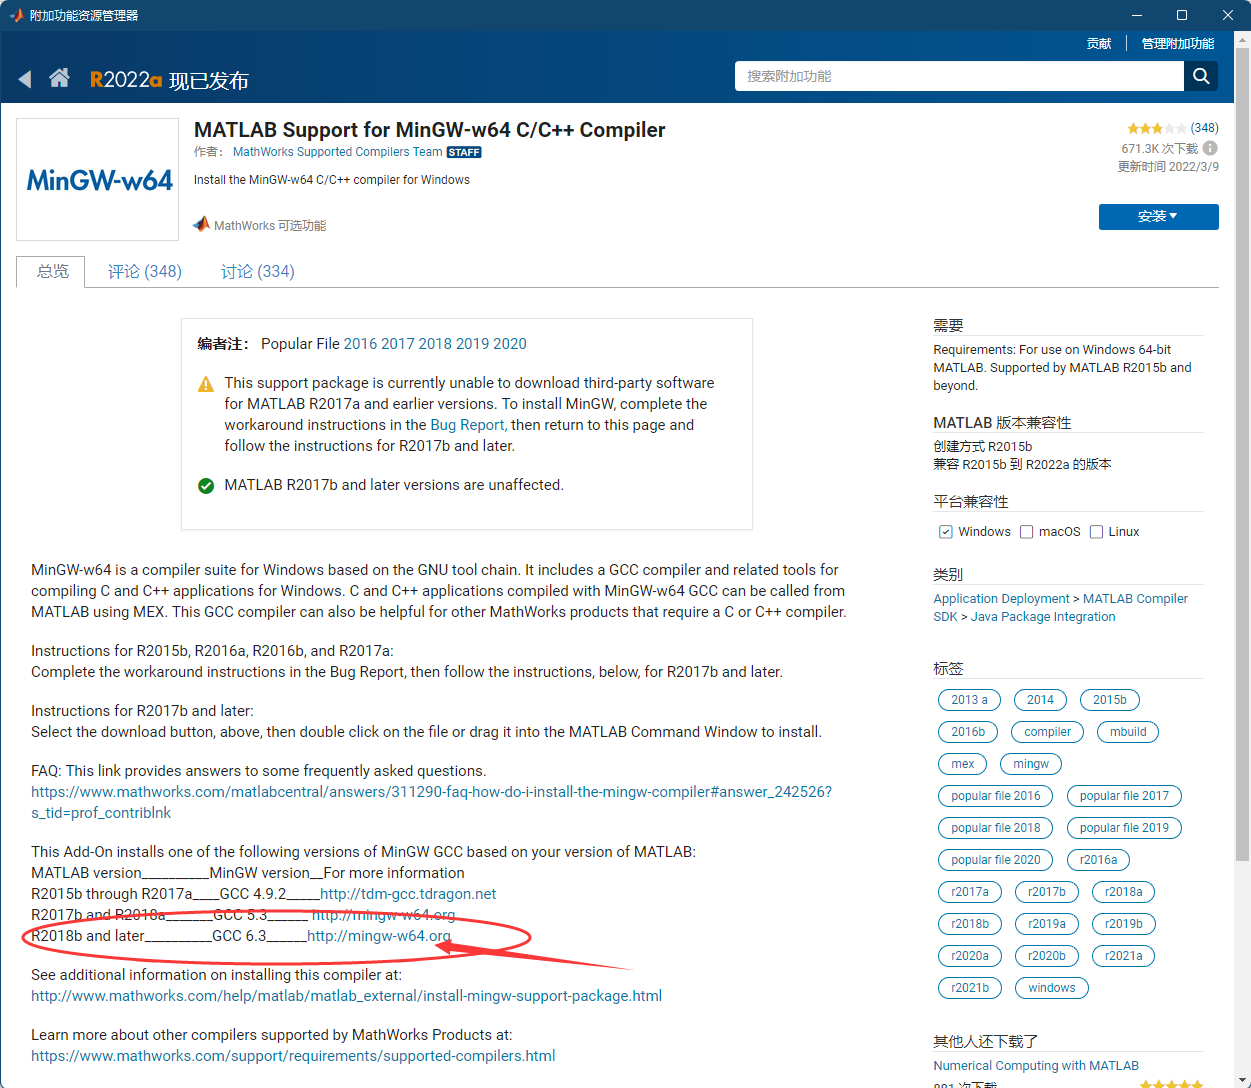Click the back navigation arrow
This screenshot has width=1251, height=1088.
[x=25, y=76]
